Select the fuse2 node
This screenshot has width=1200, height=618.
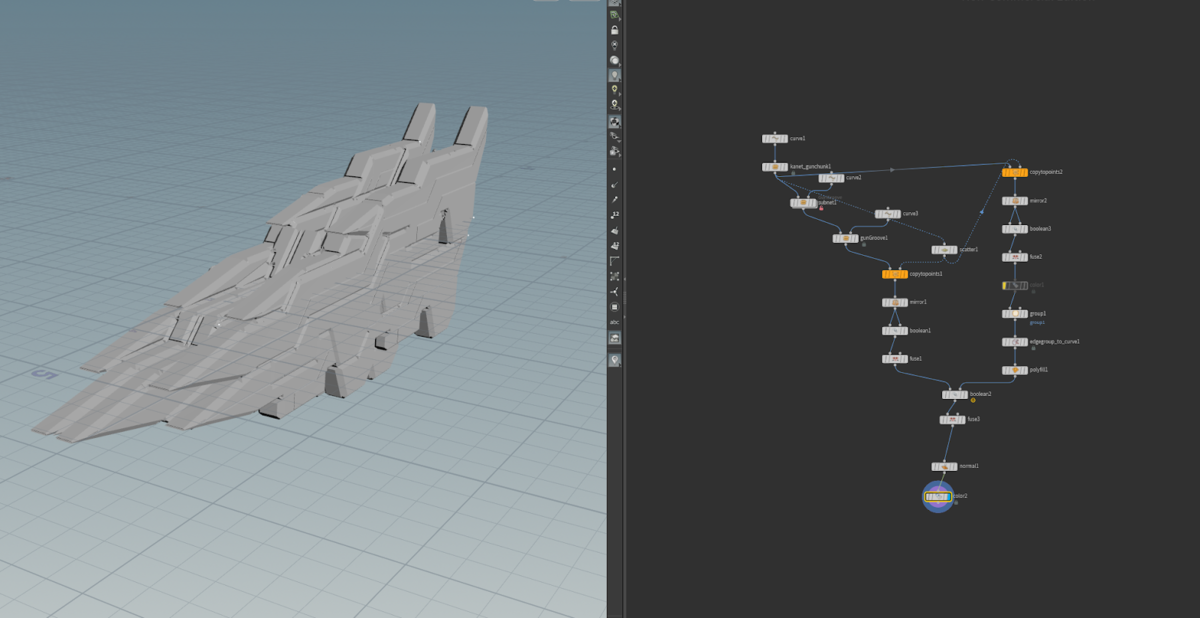click(1015, 257)
